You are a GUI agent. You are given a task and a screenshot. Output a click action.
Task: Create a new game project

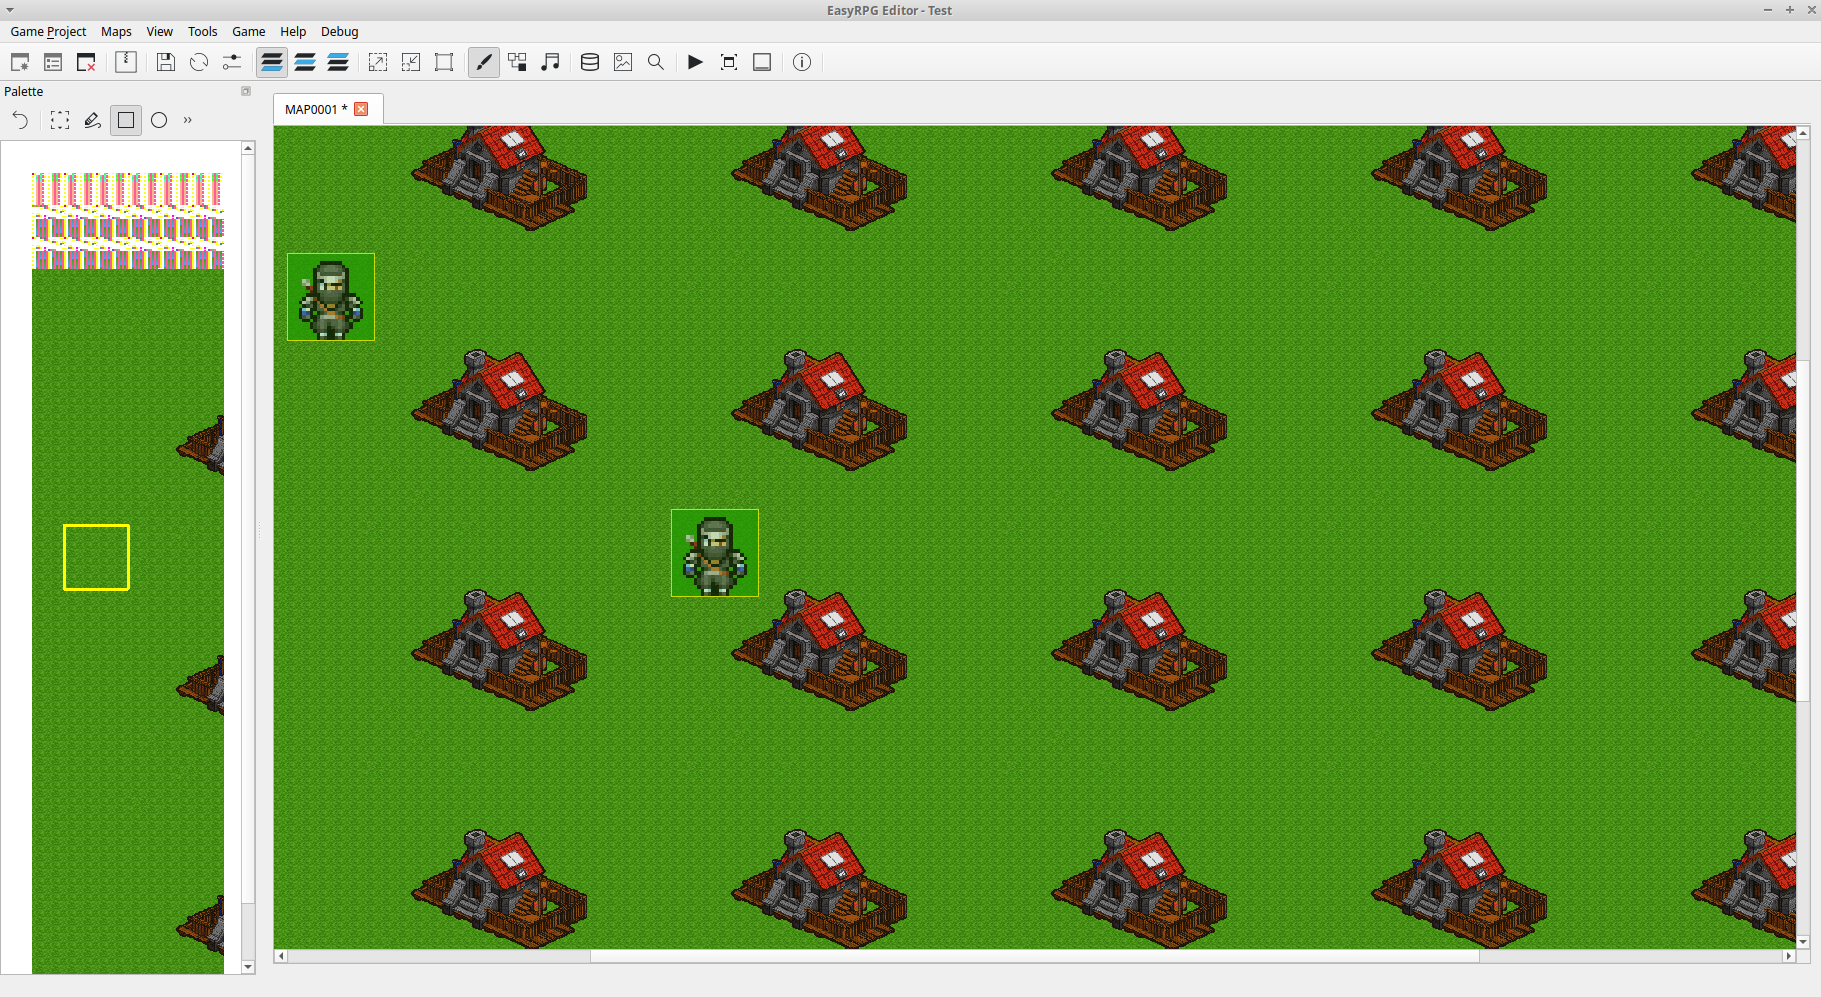[20, 62]
